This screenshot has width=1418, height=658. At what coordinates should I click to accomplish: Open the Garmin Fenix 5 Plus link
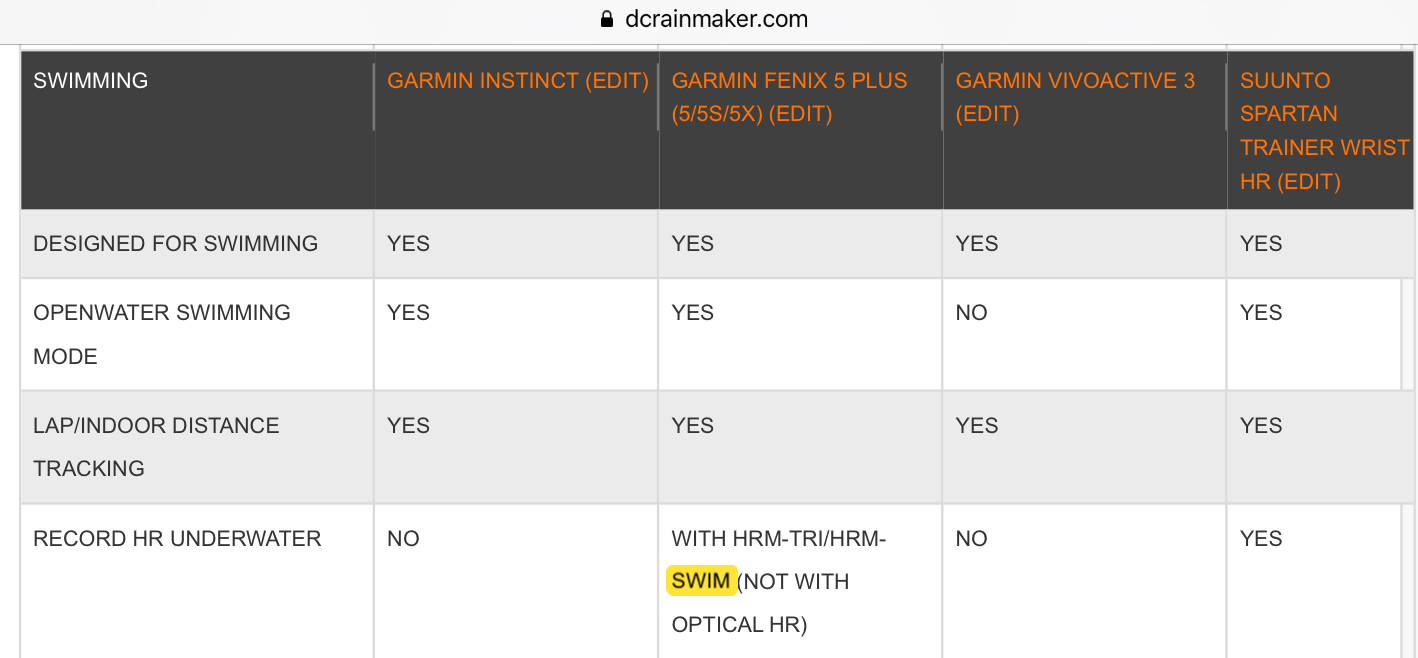pos(789,97)
